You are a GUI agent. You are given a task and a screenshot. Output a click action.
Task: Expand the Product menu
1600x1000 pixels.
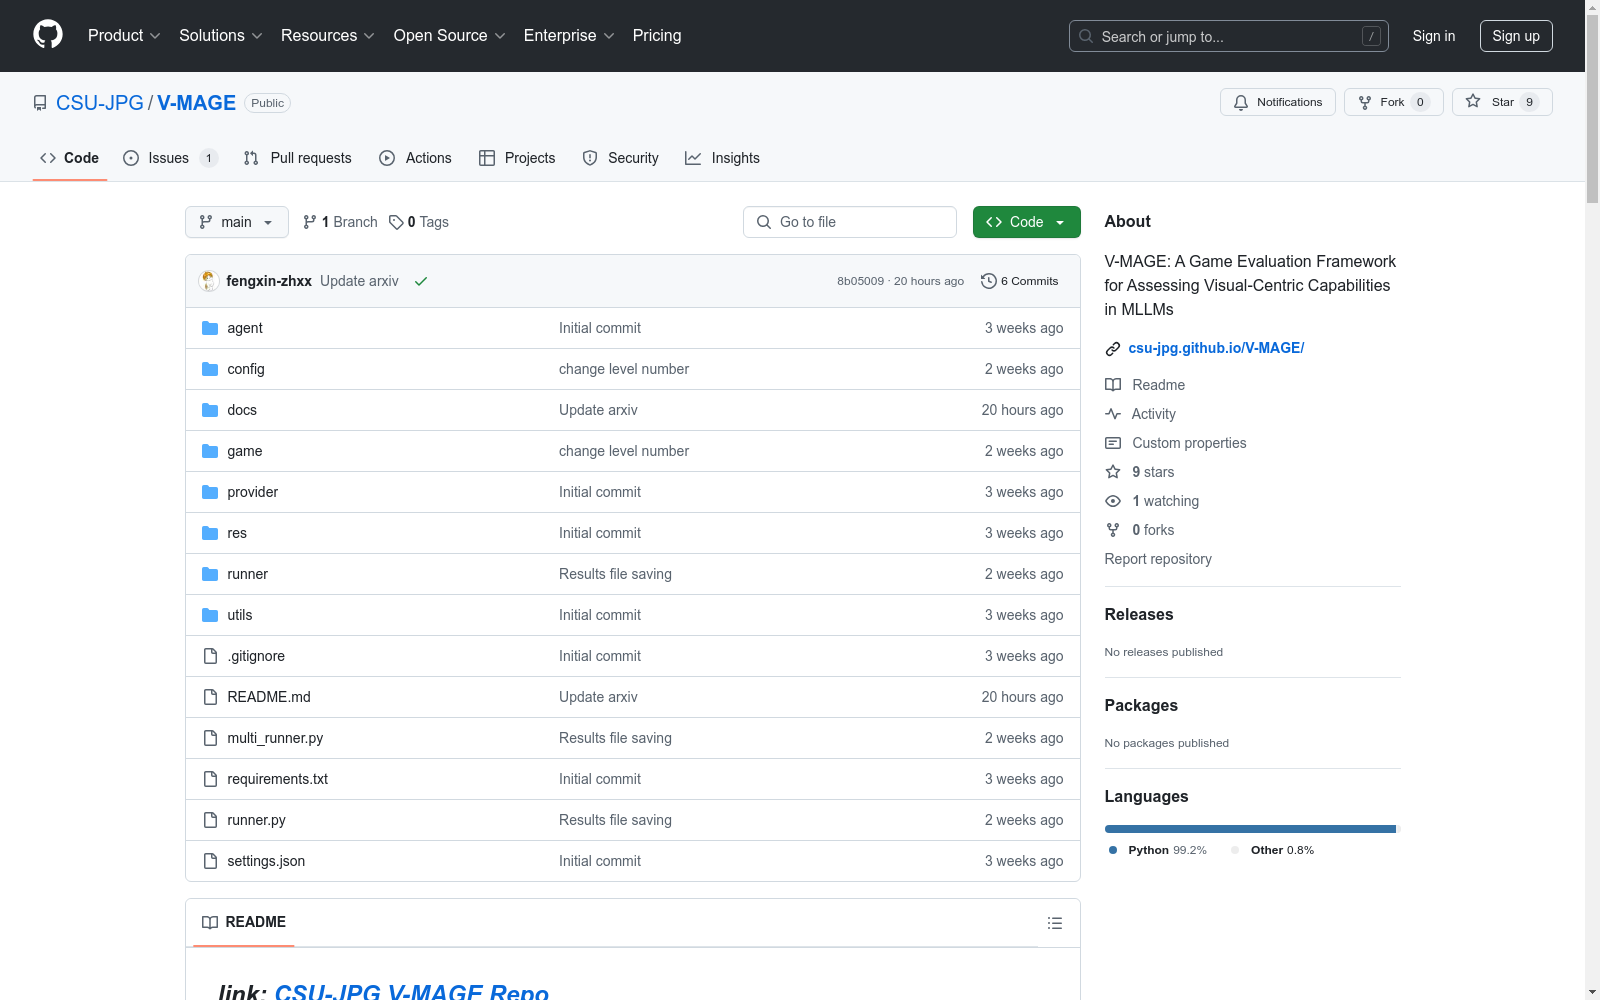124,36
